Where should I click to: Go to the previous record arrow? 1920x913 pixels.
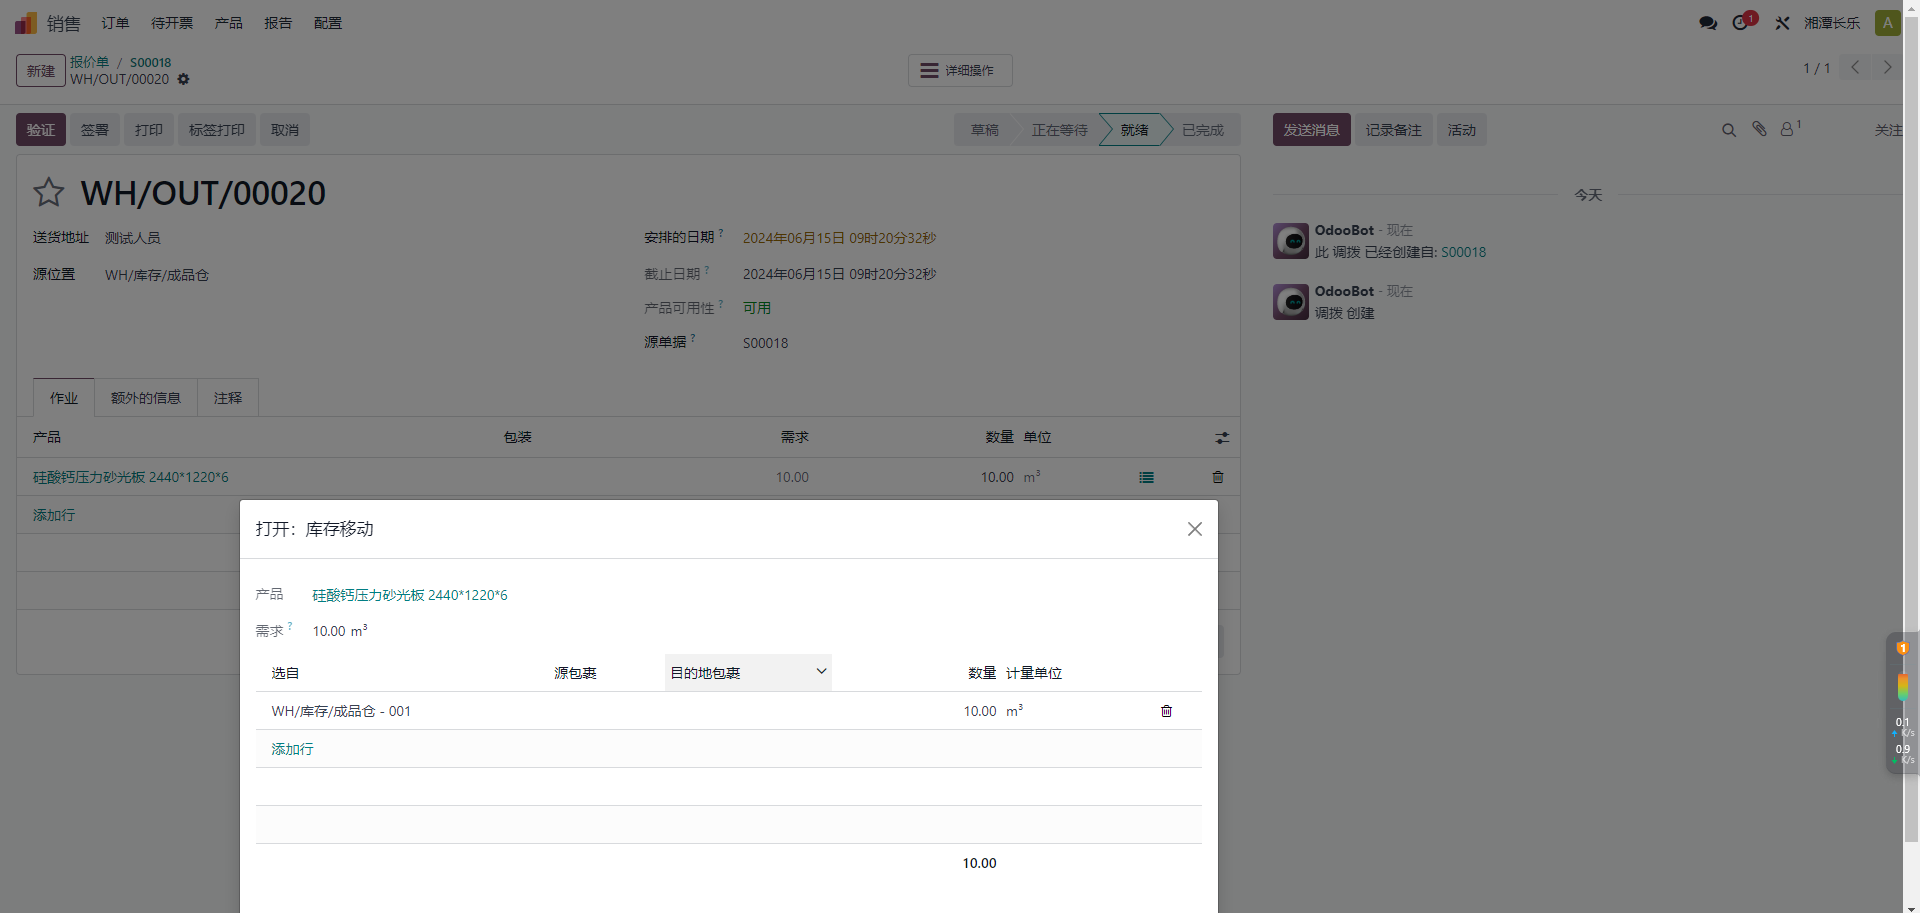tap(1855, 68)
